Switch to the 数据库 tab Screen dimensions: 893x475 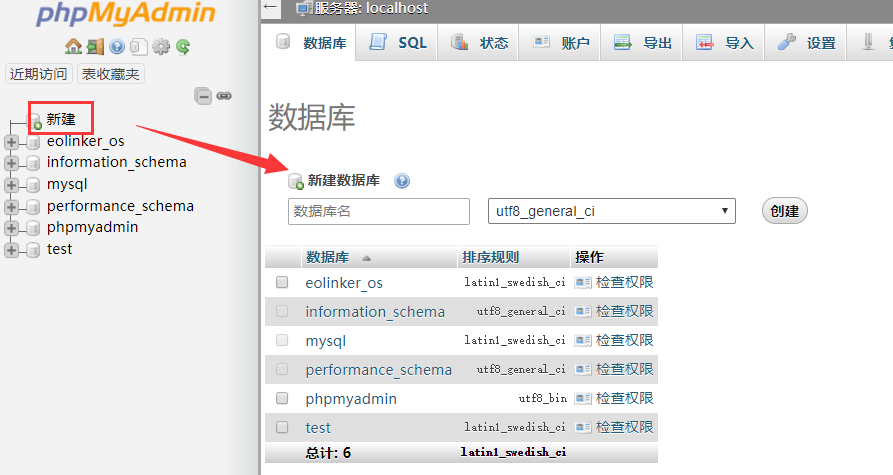point(309,43)
